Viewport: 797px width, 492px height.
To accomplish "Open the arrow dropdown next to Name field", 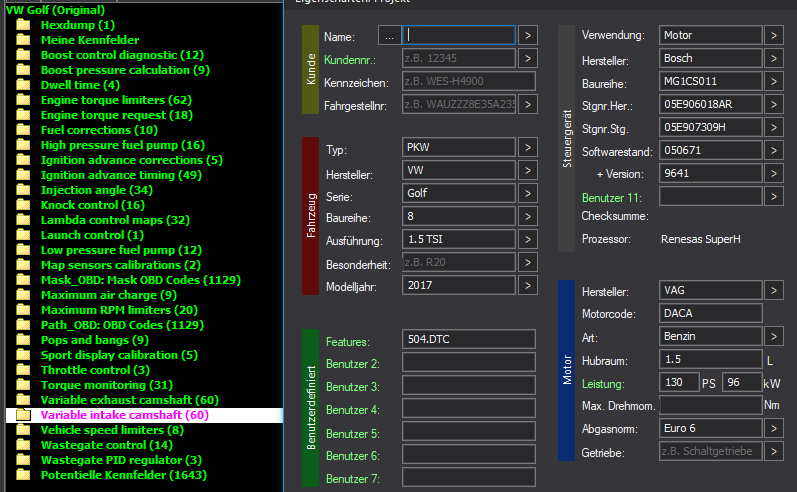I will pos(528,35).
